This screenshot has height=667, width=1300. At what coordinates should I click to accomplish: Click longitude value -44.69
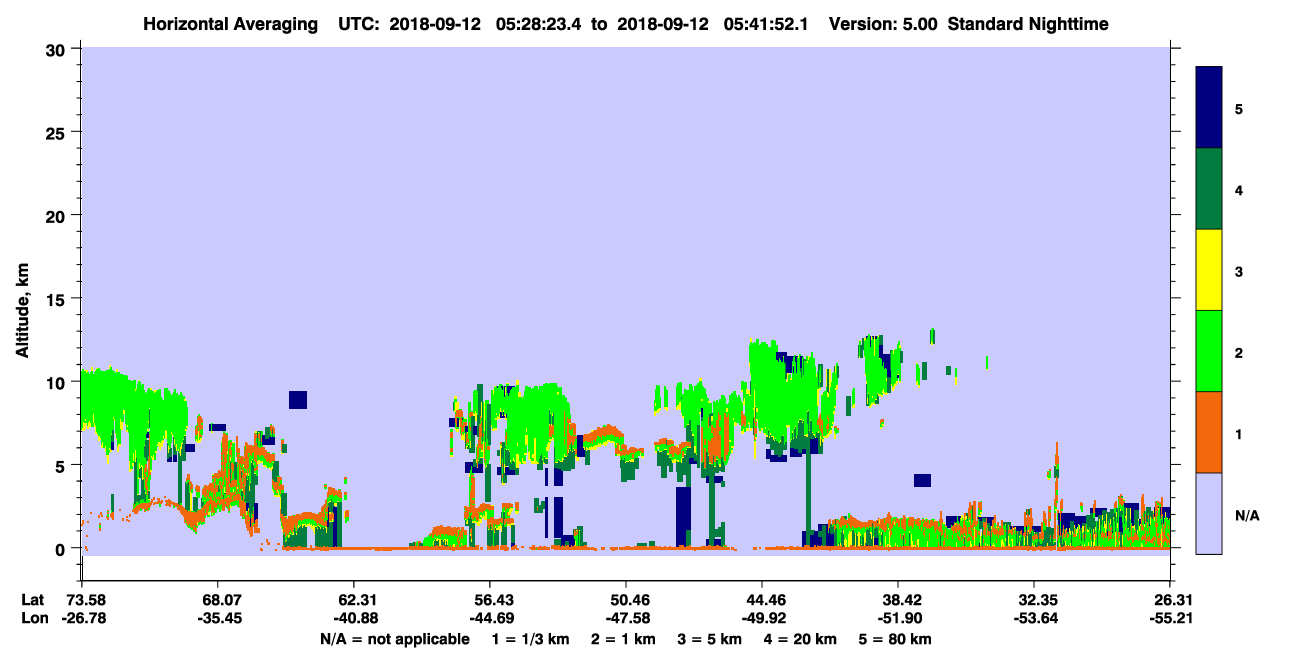click(x=490, y=618)
